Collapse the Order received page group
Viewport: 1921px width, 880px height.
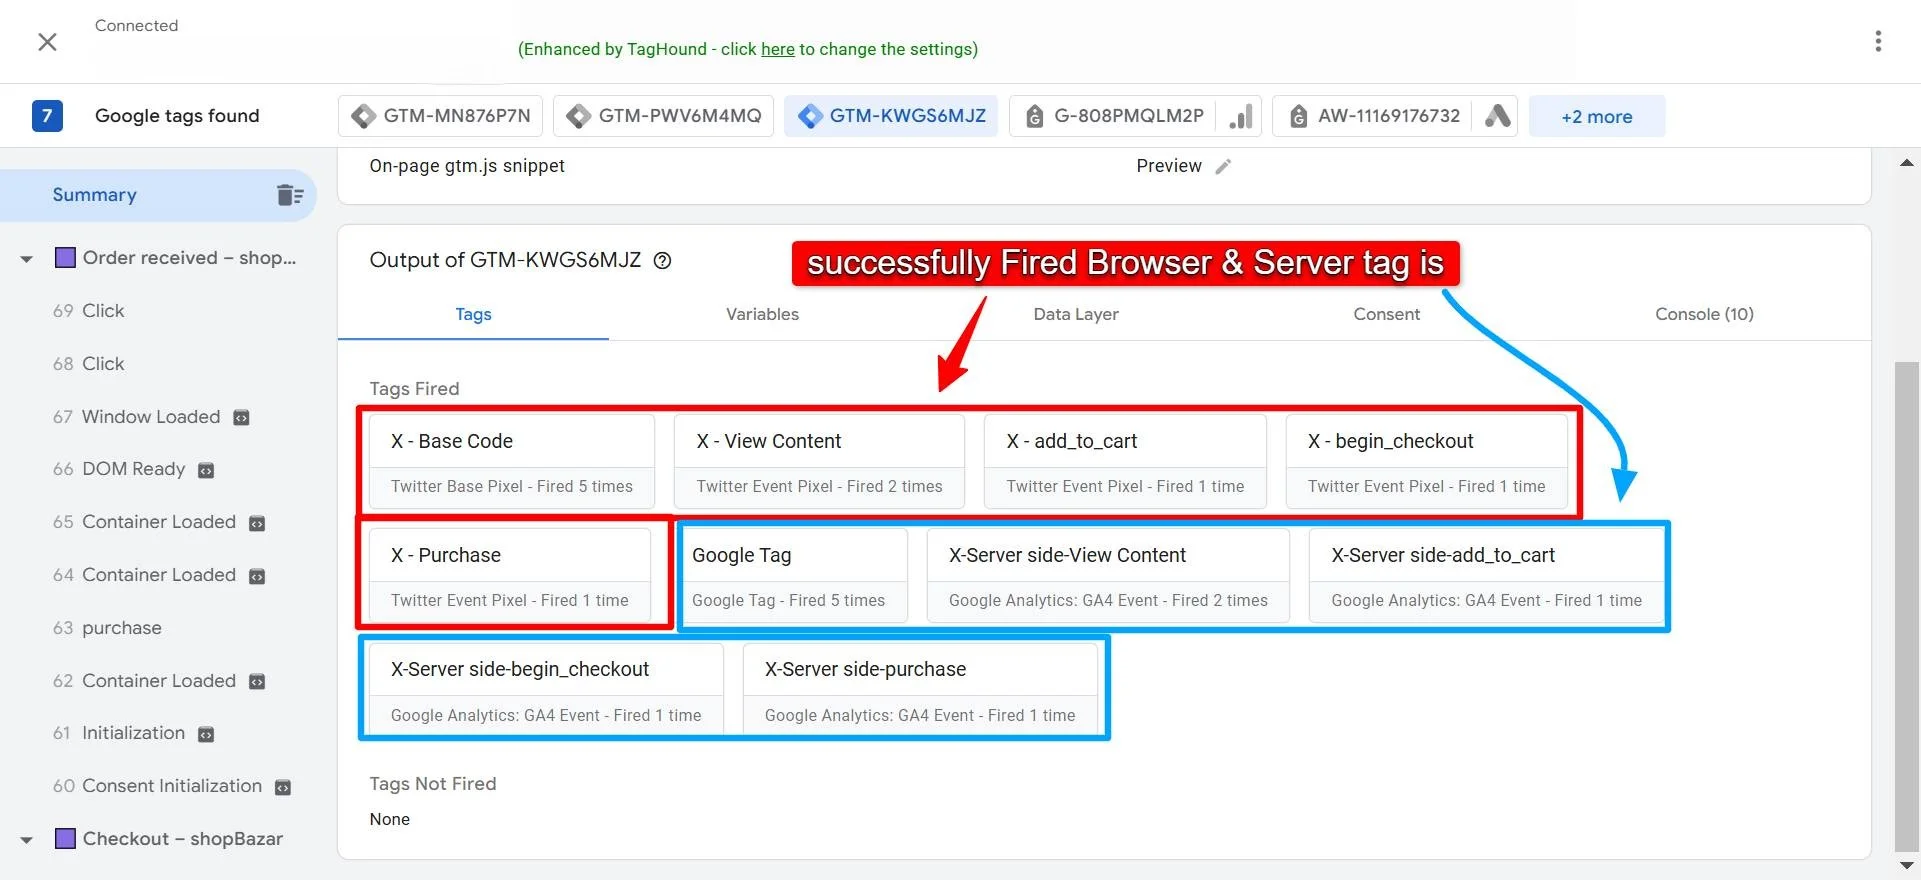(x=27, y=259)
